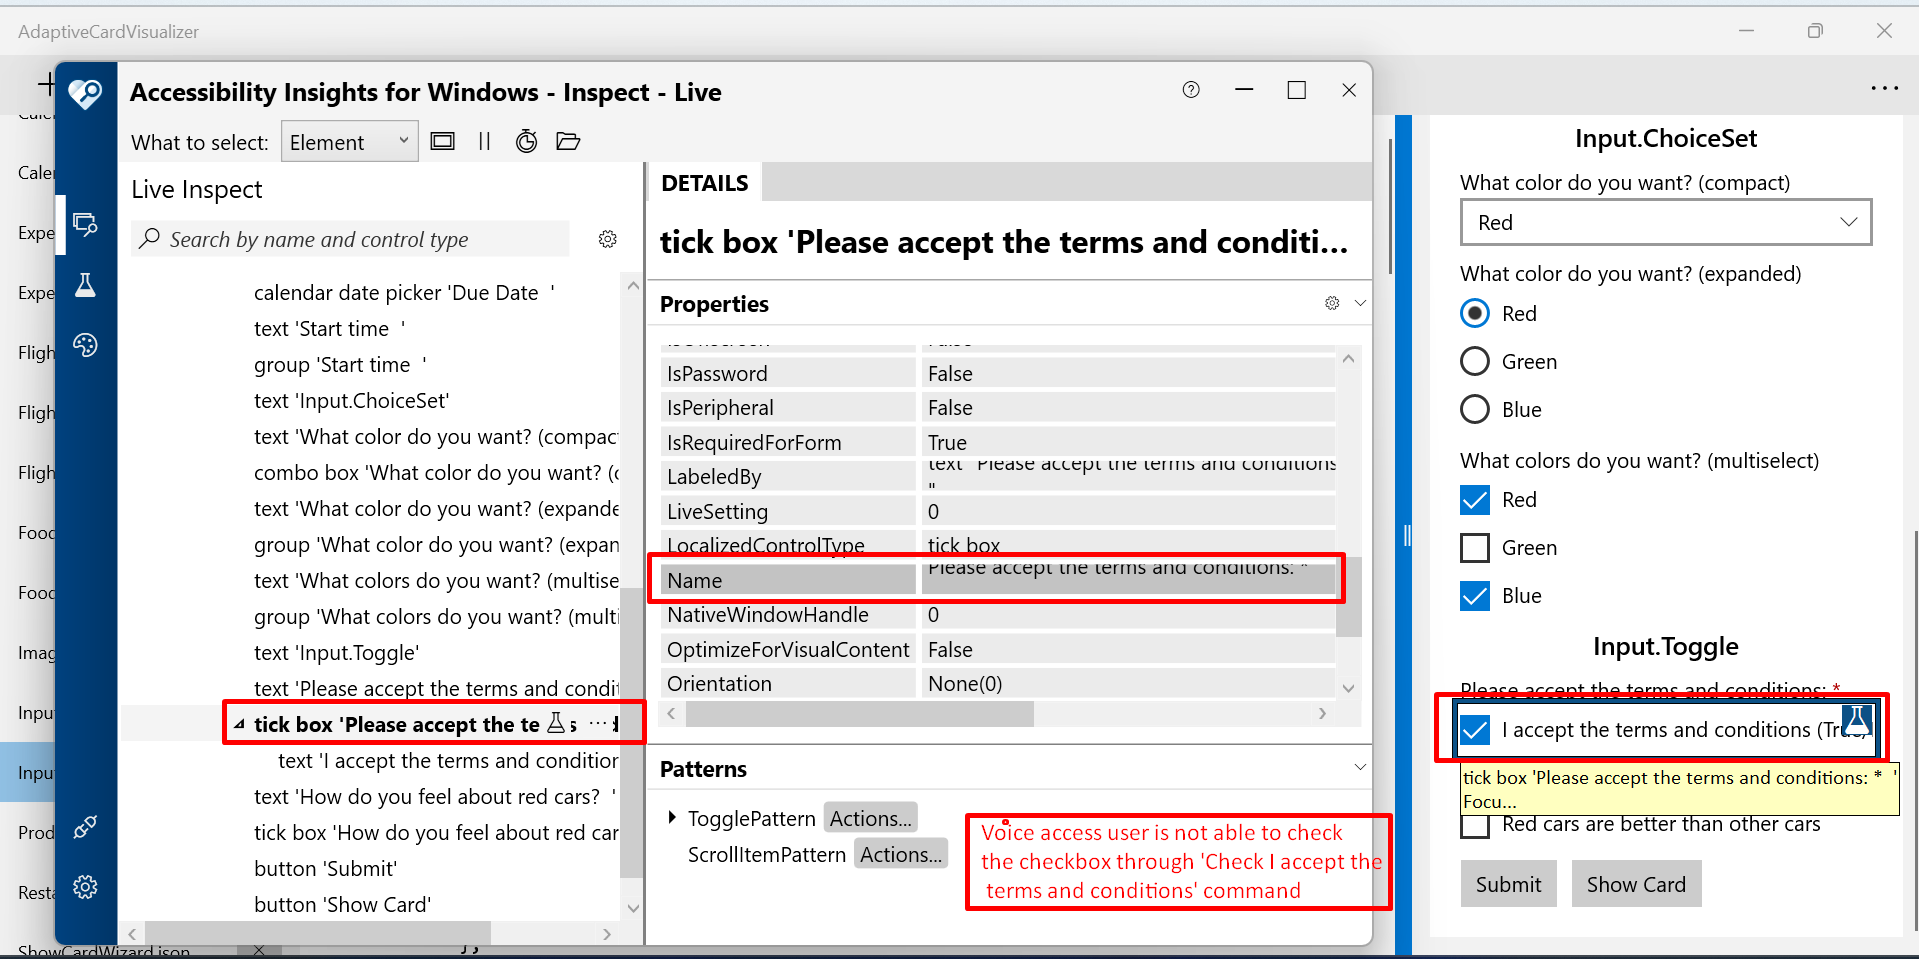This screenshot has width=1919, height=959.
Task: Open the Inspect panel icon in the sidebar
Action: 85,224
